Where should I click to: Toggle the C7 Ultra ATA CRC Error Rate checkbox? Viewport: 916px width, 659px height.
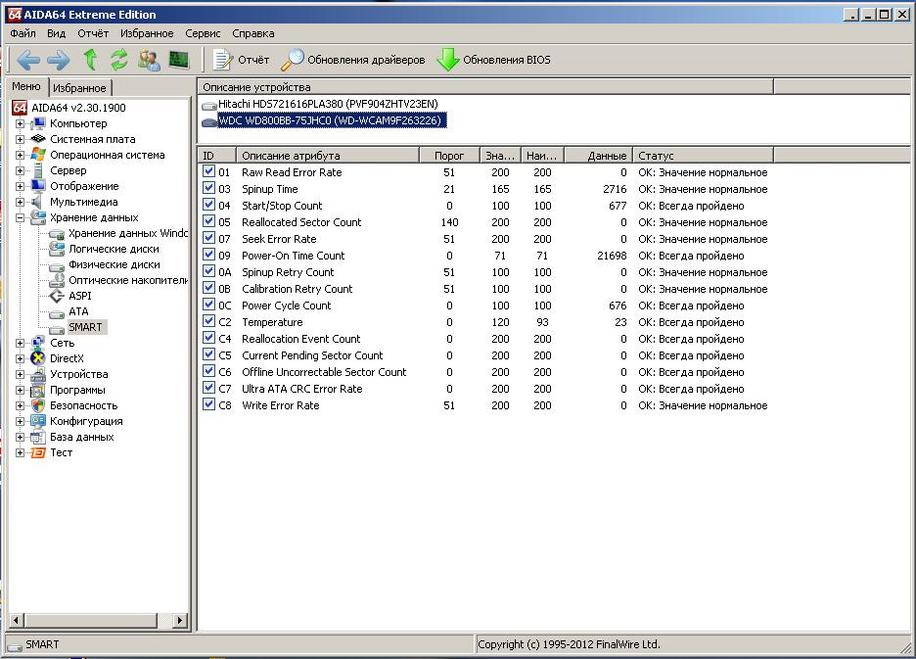click(x=209, y=387)
